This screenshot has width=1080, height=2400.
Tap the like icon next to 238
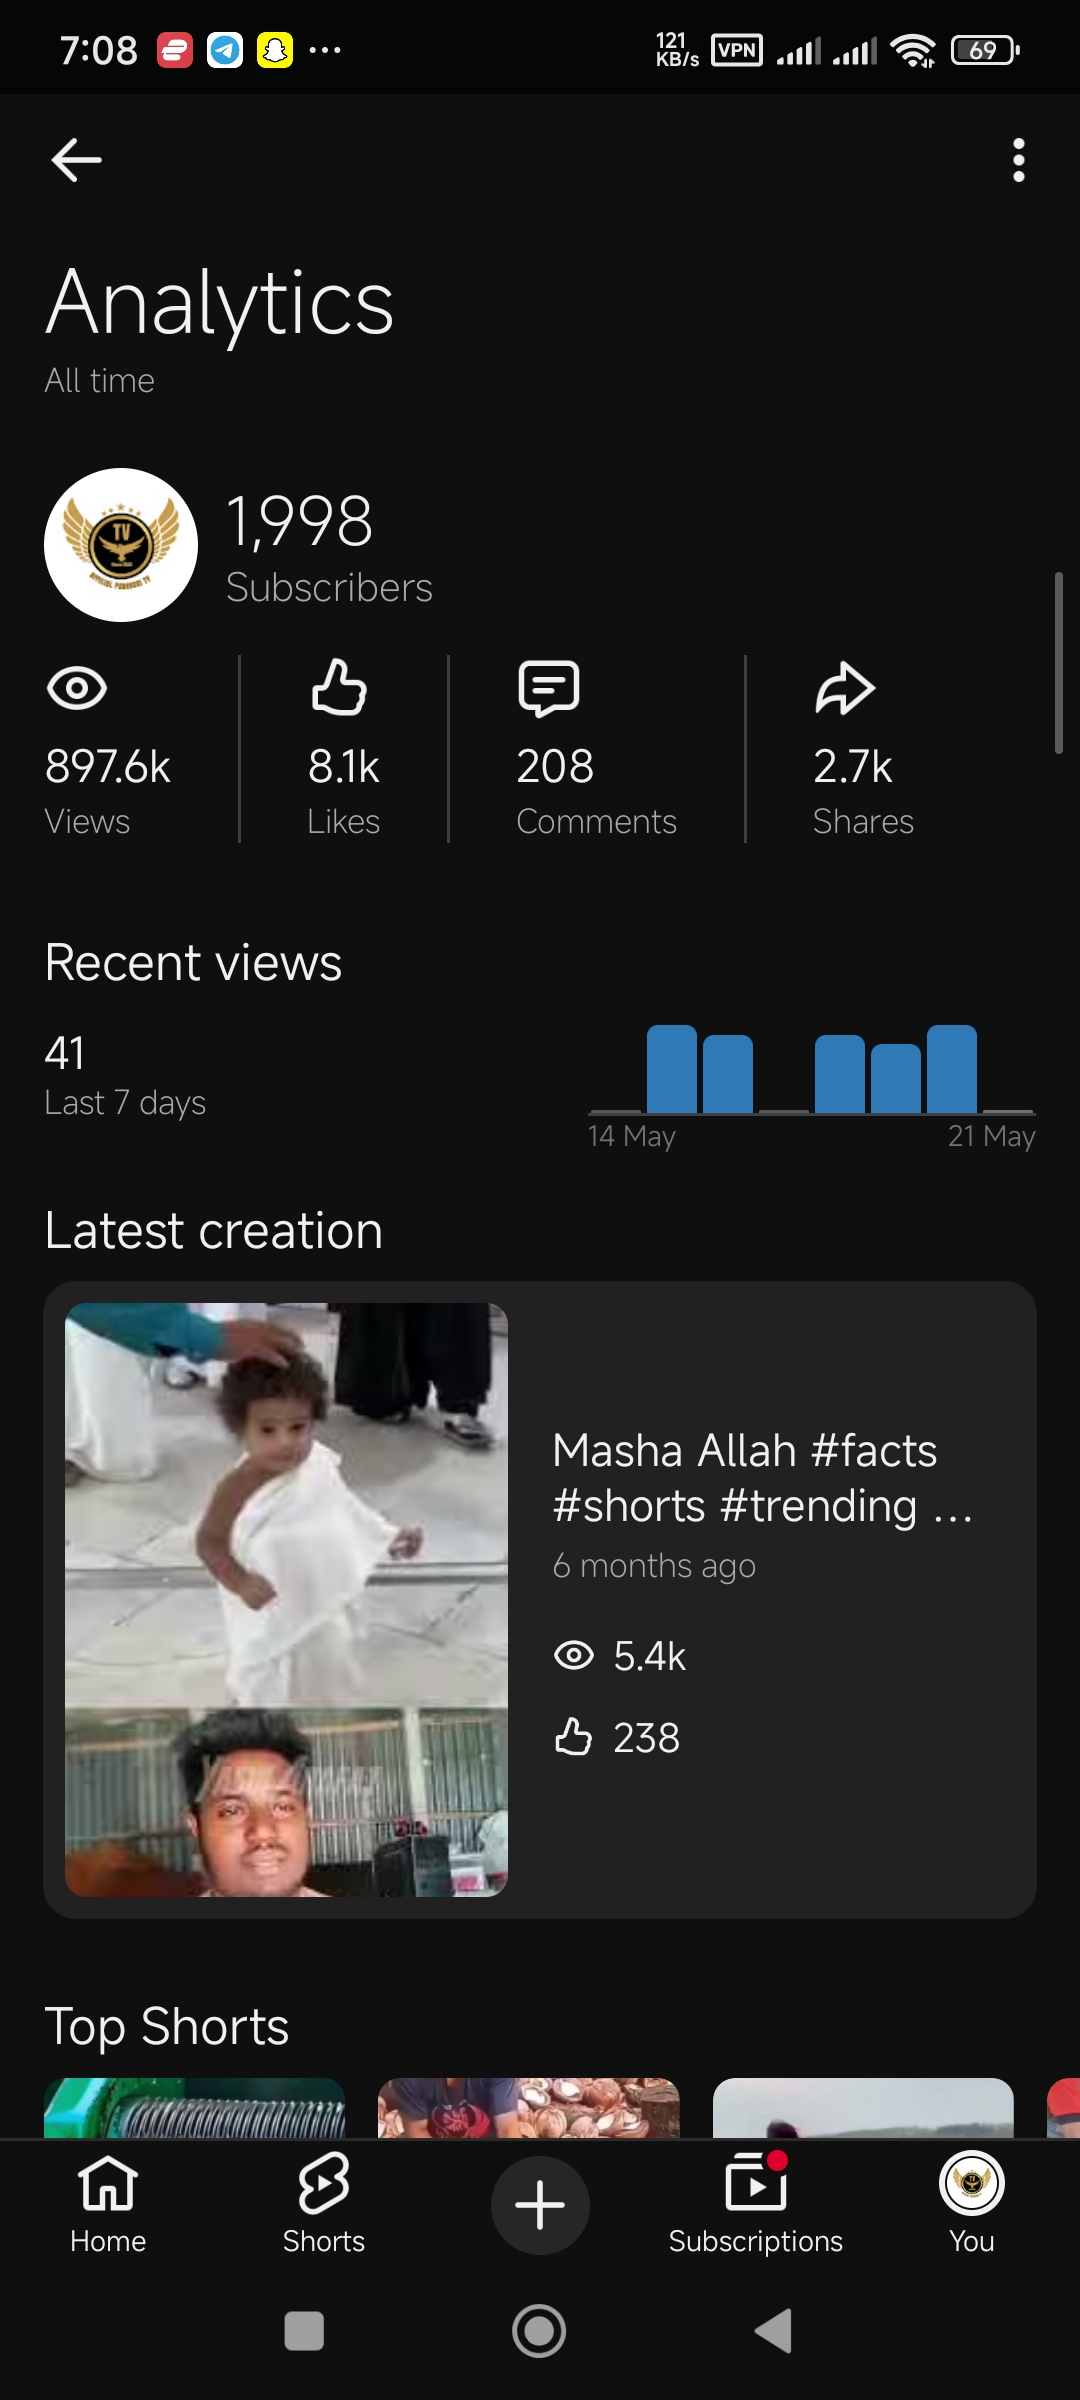(x=573, y=1737)
